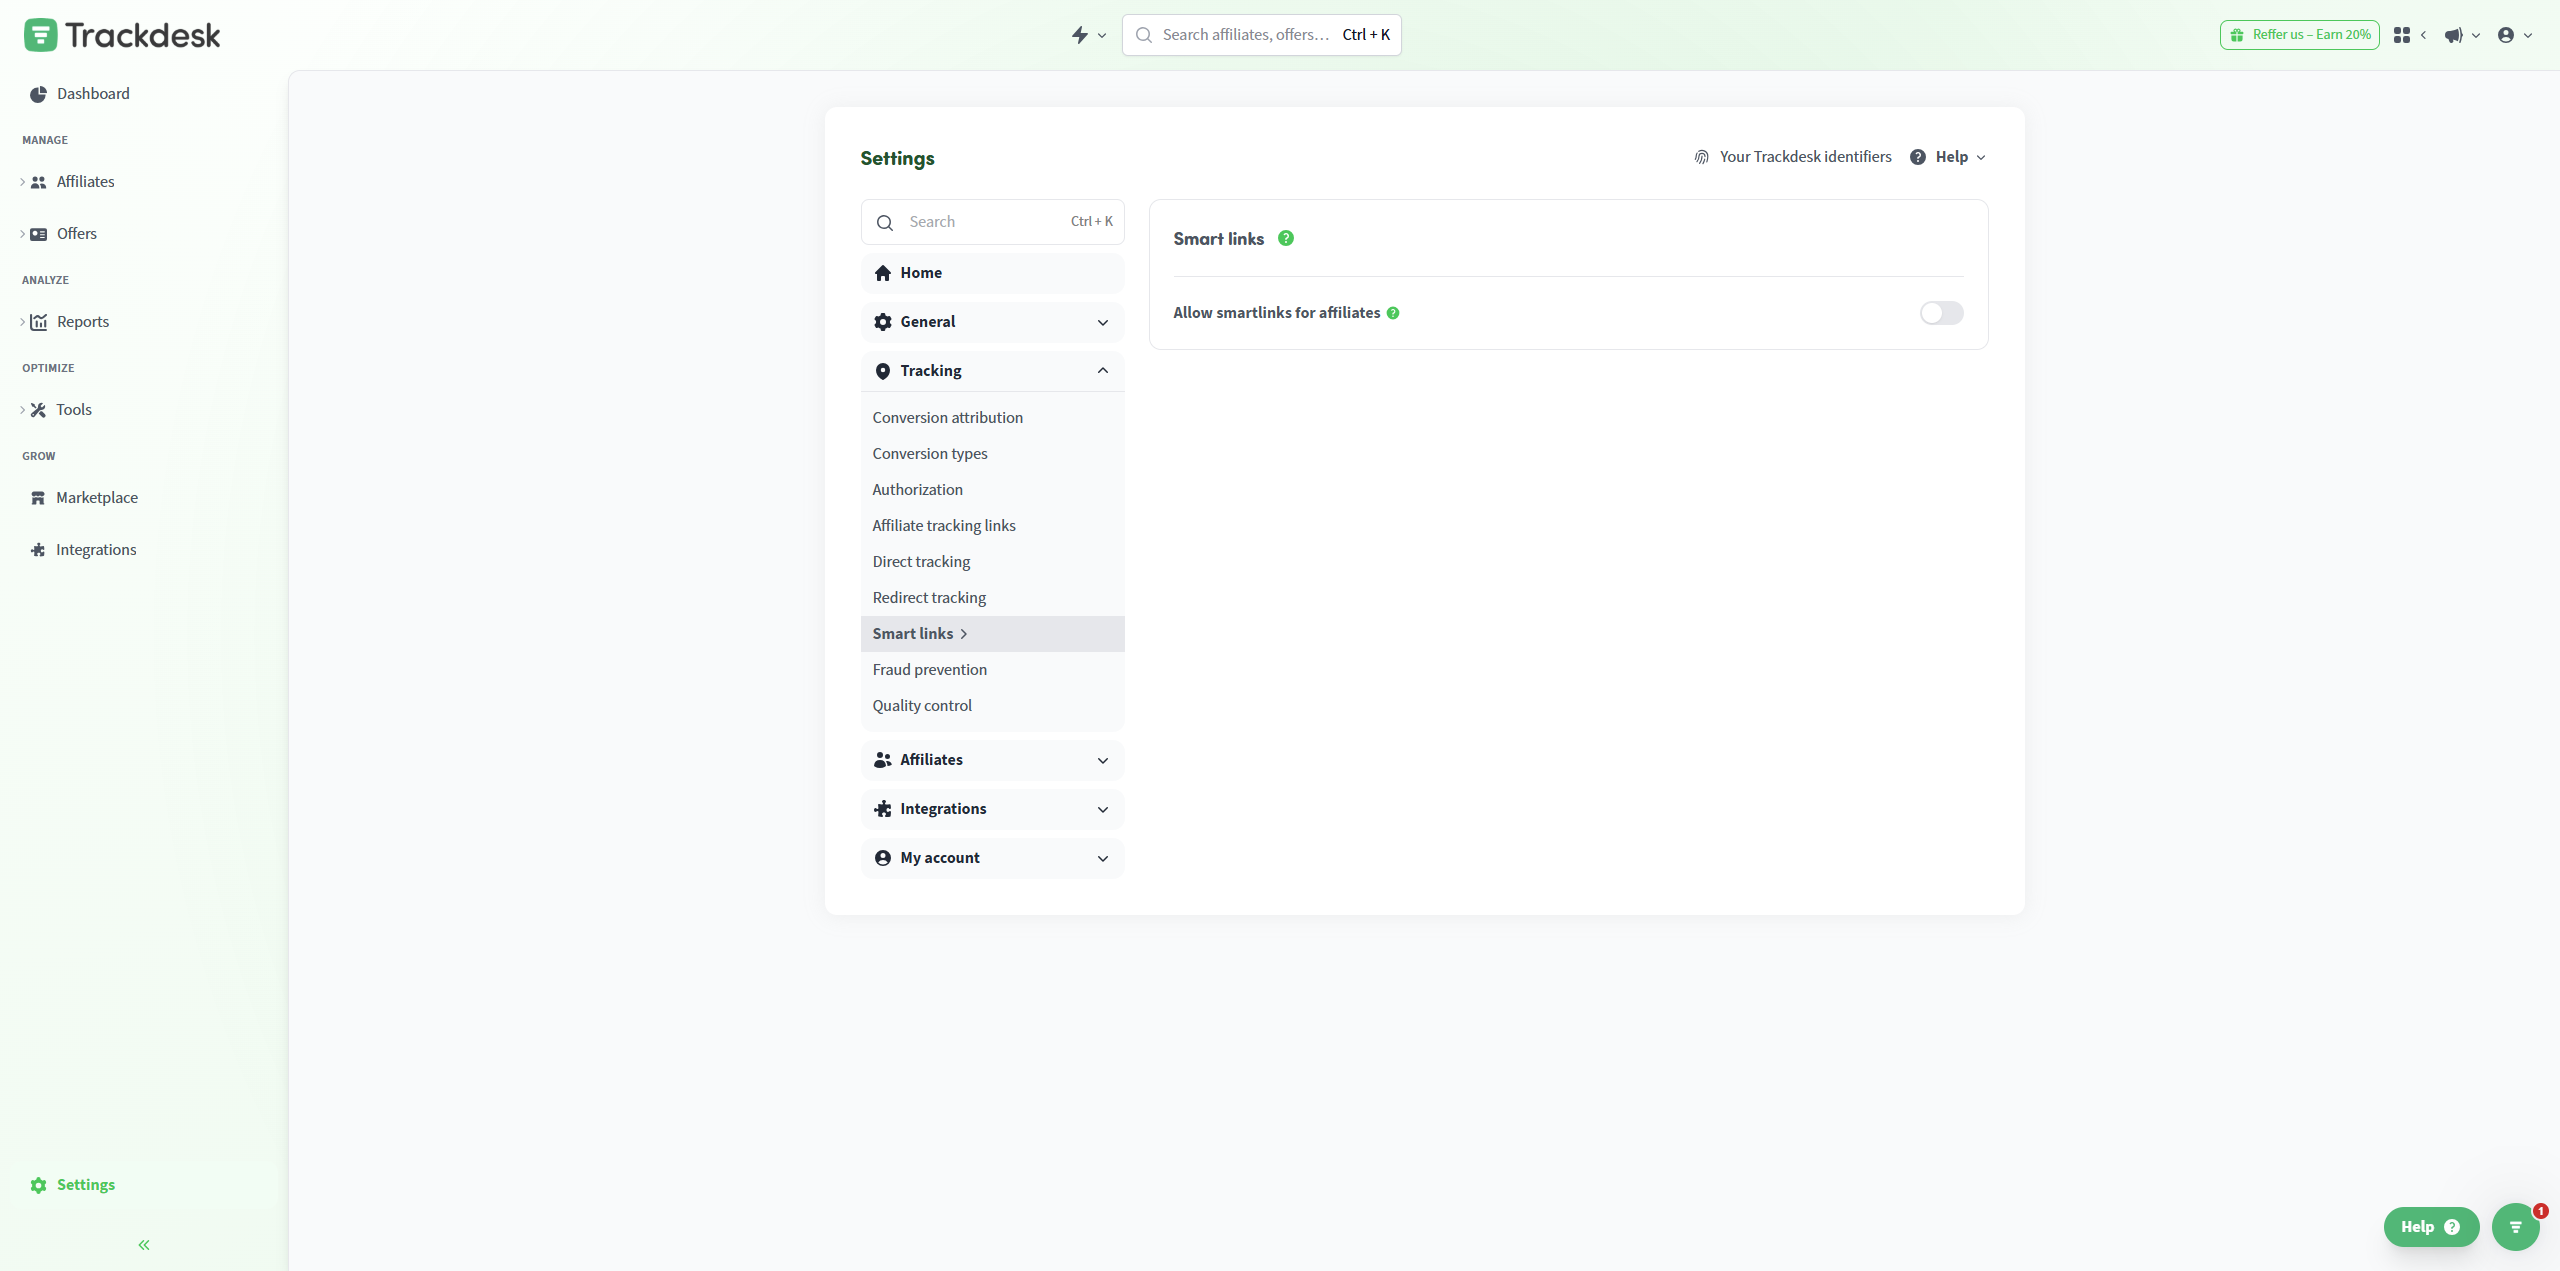Screen dimensions: 2560x1271
Task: Select Fraud prevention in Tracking menu
Action: pyautogui.click(x=929, y=670)
